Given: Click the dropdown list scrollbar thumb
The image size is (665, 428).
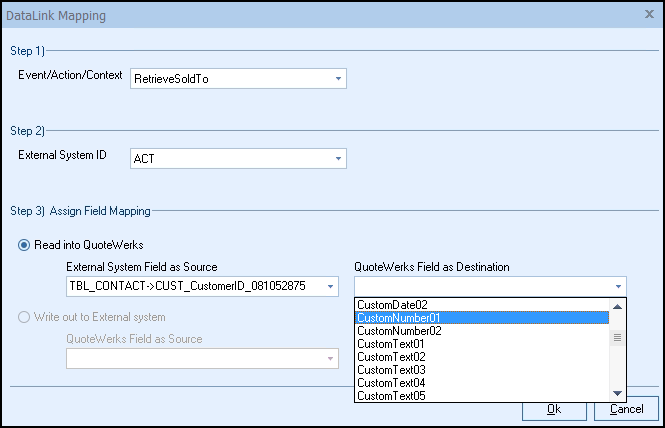Looking at the screenshot, I should pyautogui.click(x=618, y=337).
